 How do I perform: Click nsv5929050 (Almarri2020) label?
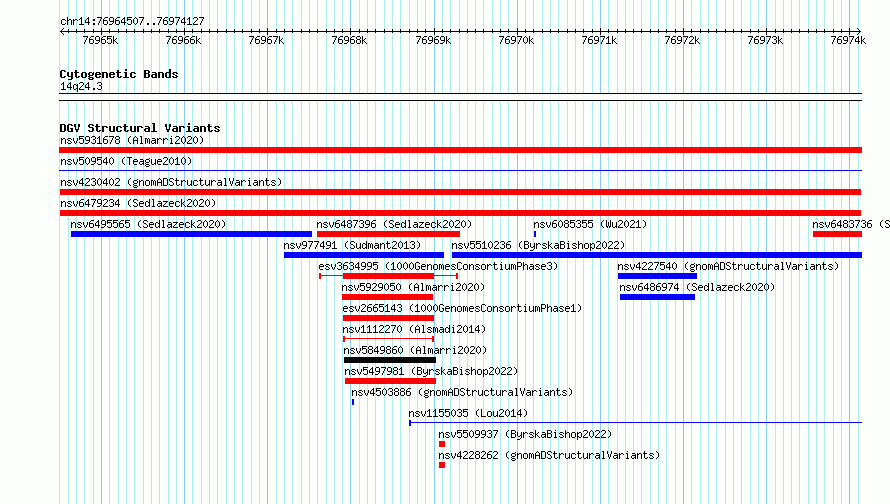click(x=413, y=287)
